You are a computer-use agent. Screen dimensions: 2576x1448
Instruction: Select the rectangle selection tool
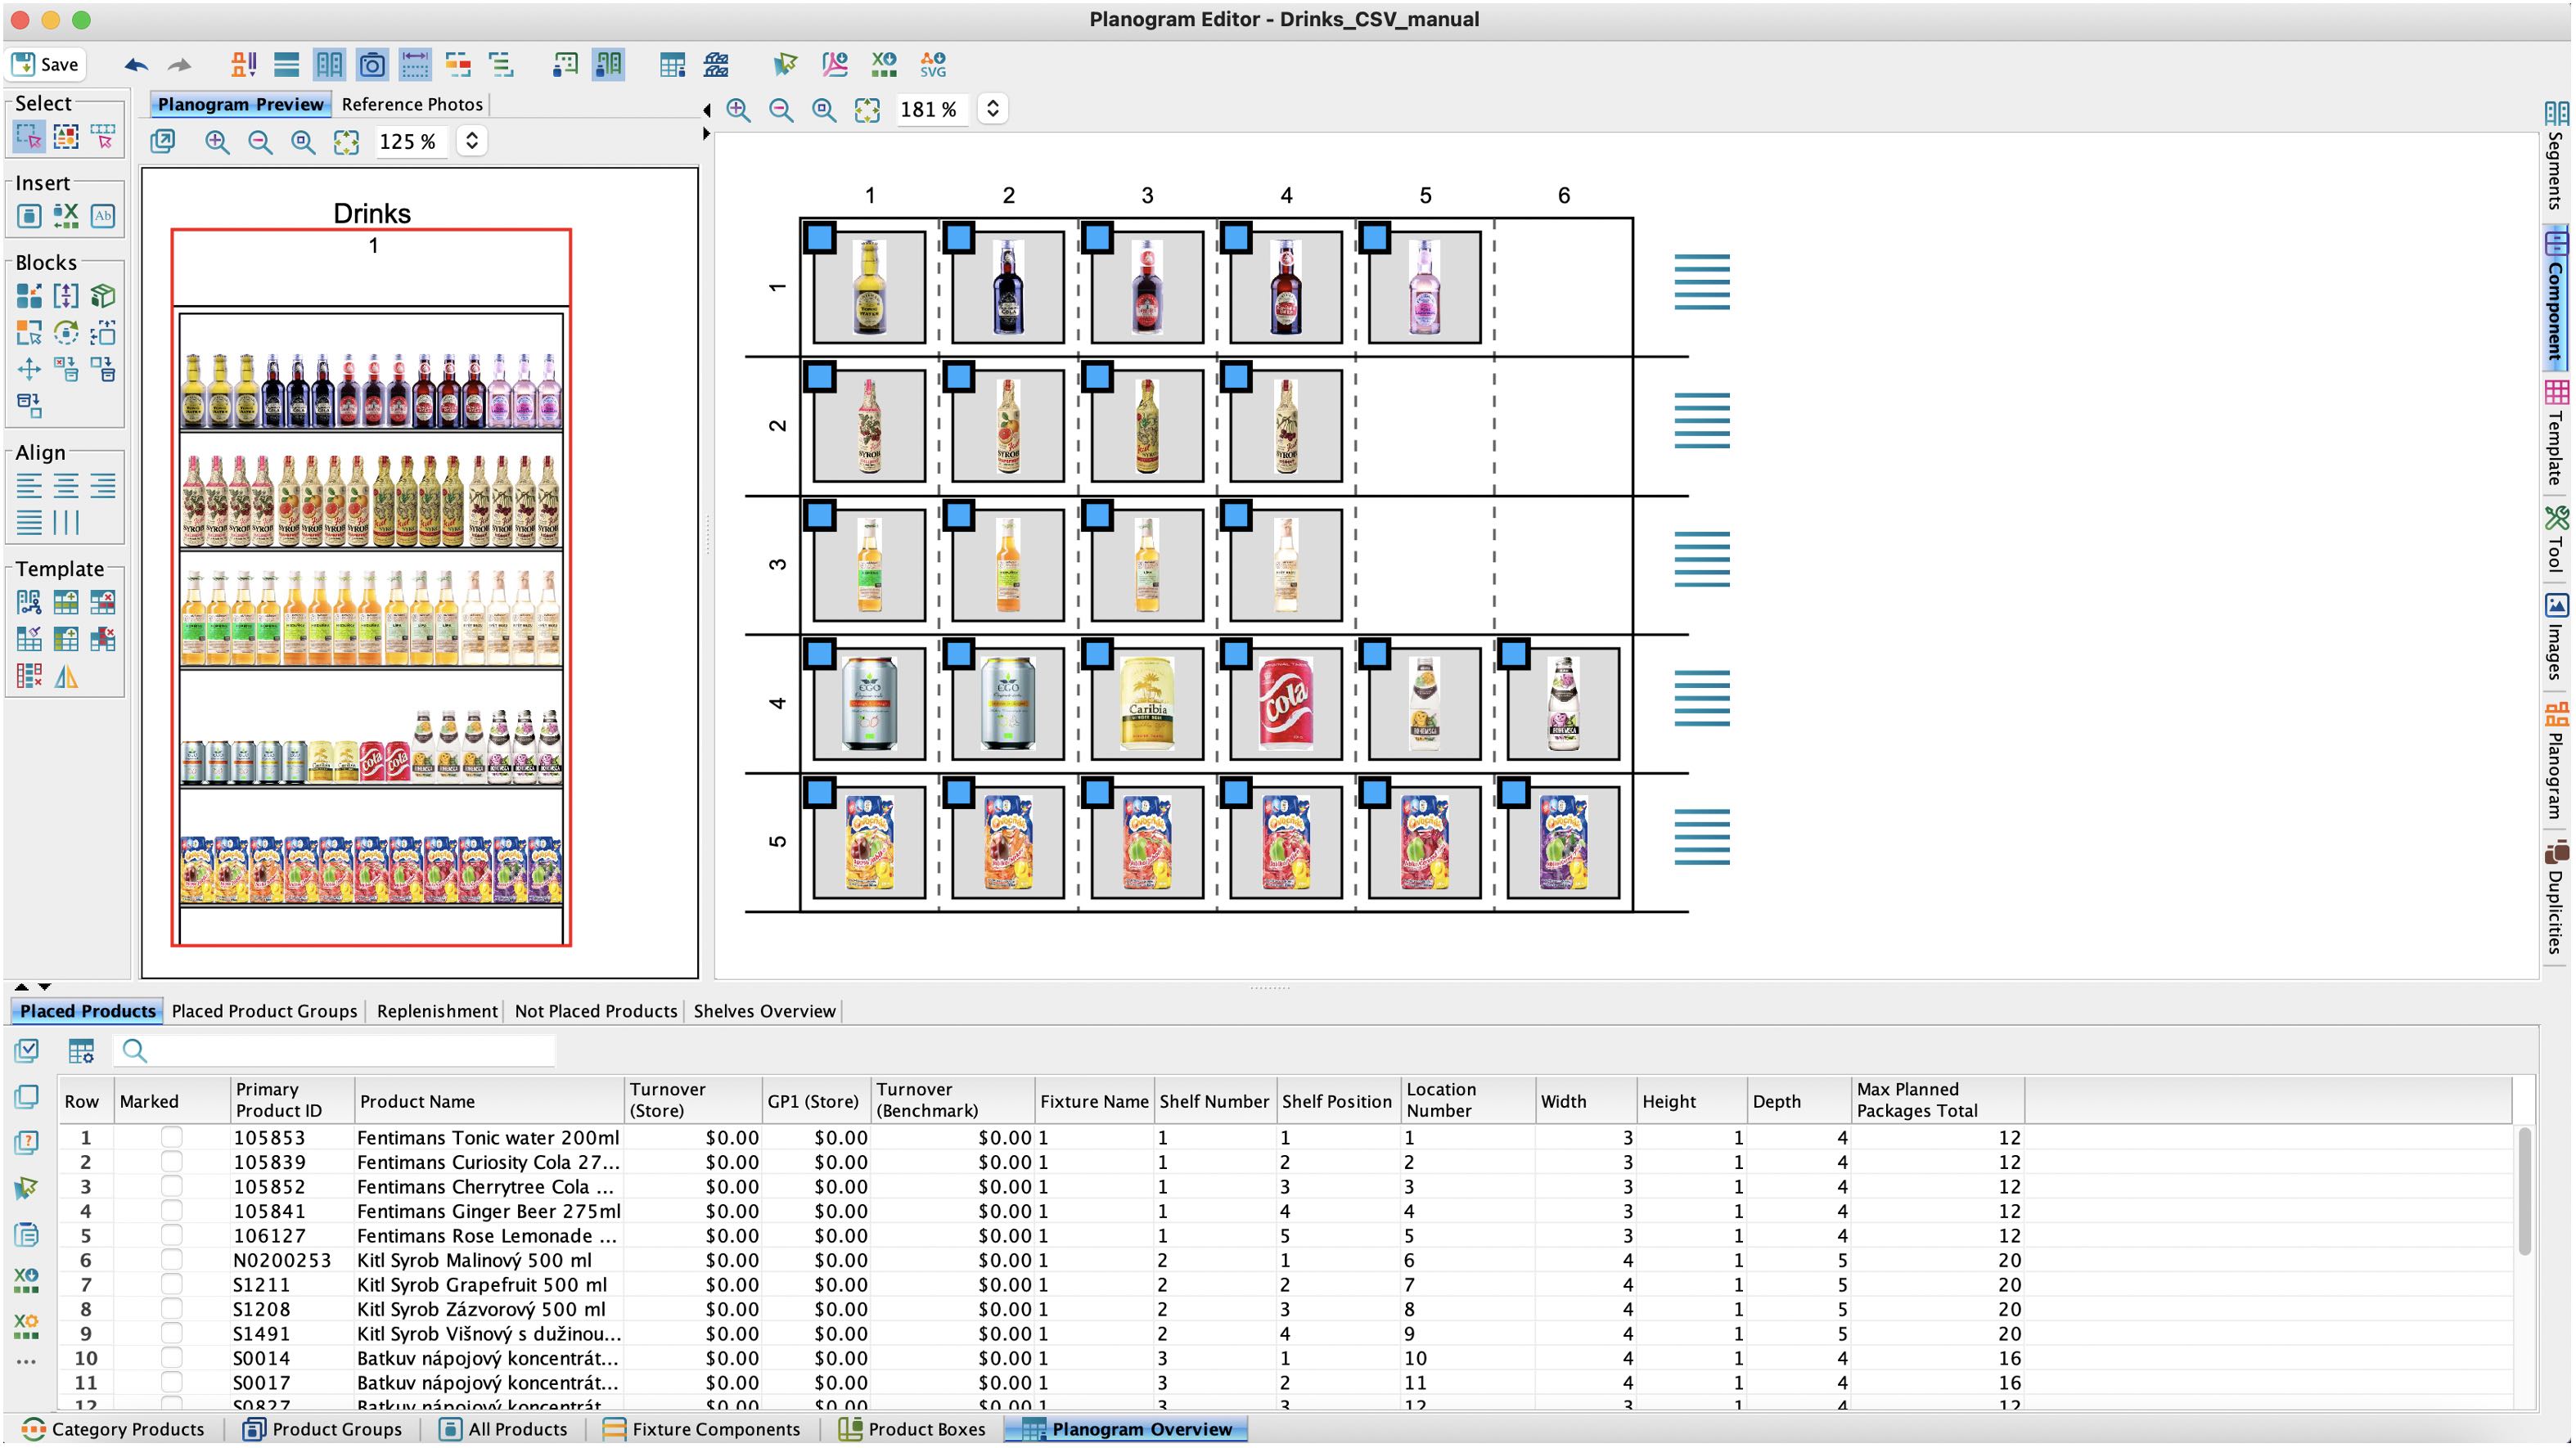[x=29, y=136]
